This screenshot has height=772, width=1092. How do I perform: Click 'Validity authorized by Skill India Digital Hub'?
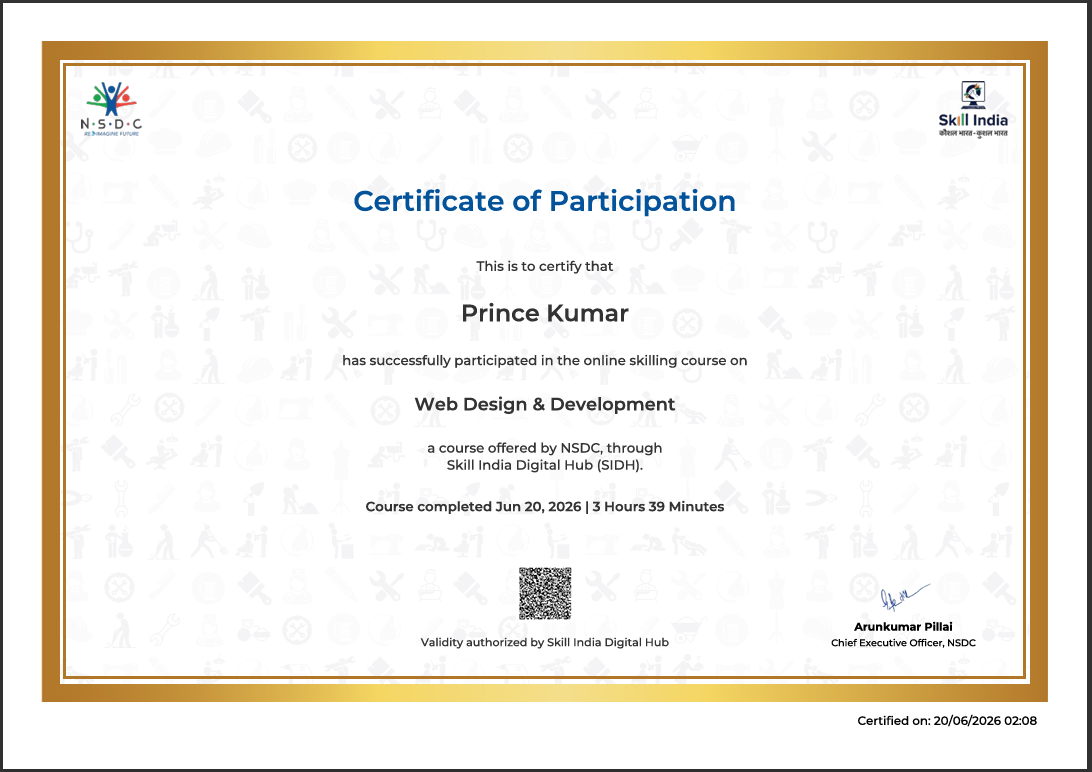(x=545, y=642)
